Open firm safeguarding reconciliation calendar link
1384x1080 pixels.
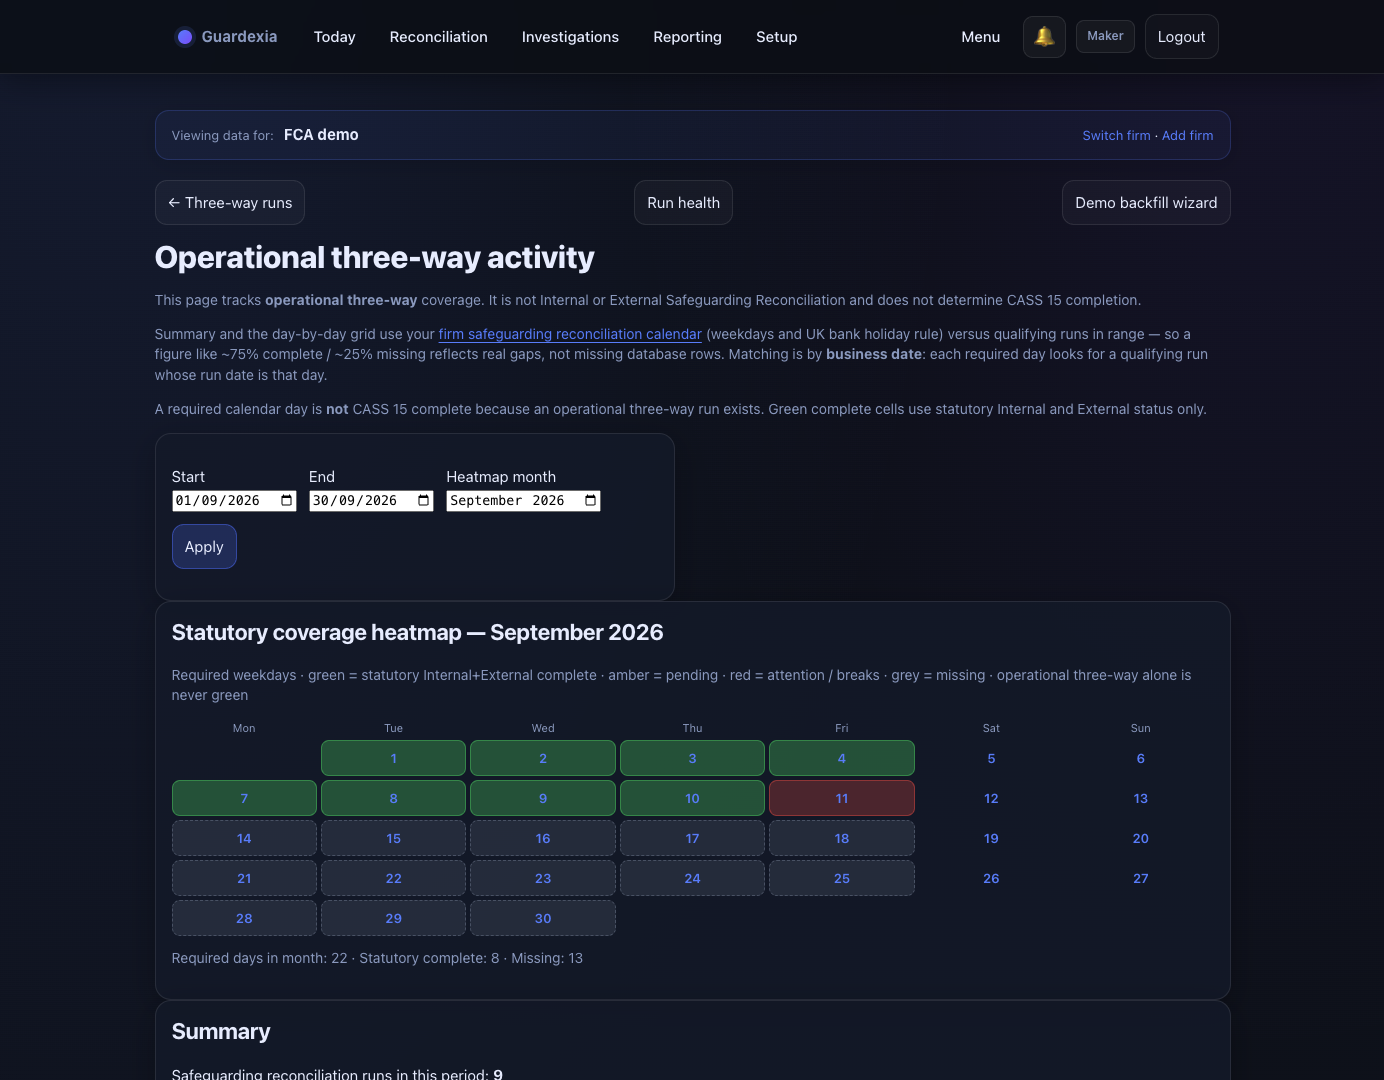coord(570,334)
